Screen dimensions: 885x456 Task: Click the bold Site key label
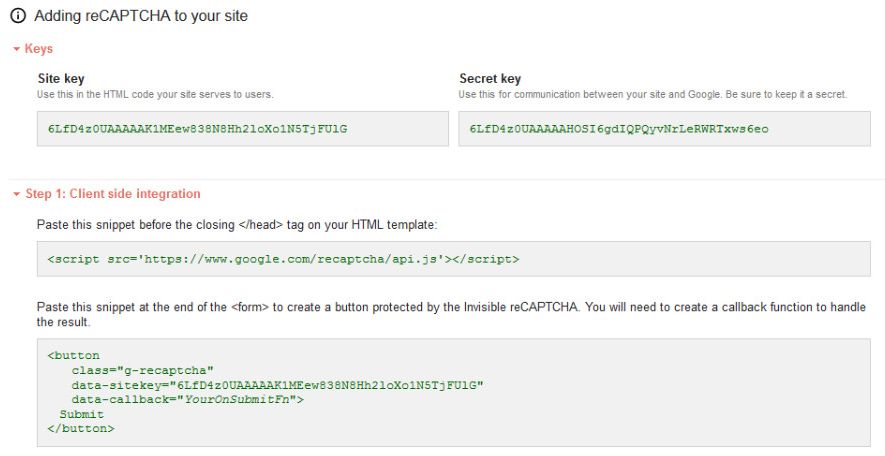59,79
